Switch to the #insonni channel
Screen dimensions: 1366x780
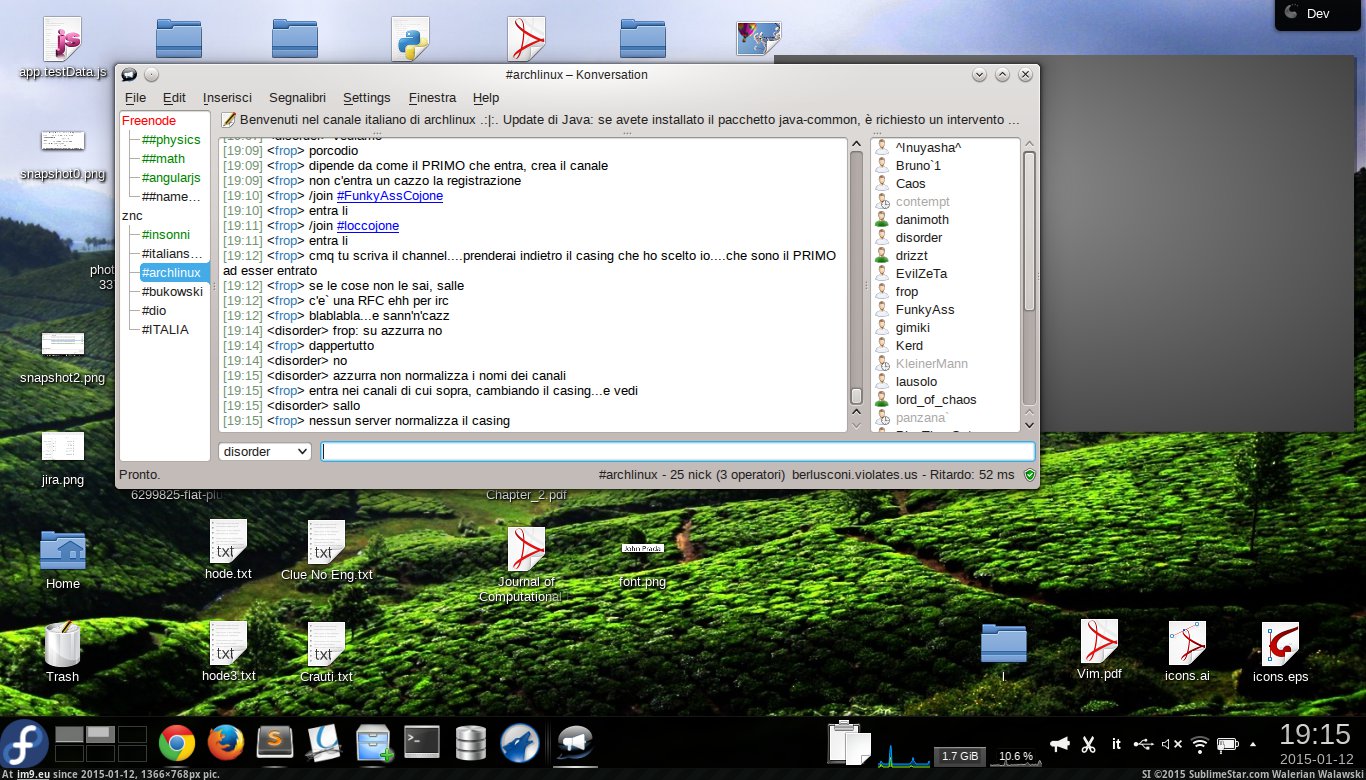click(x=165, y=234)
